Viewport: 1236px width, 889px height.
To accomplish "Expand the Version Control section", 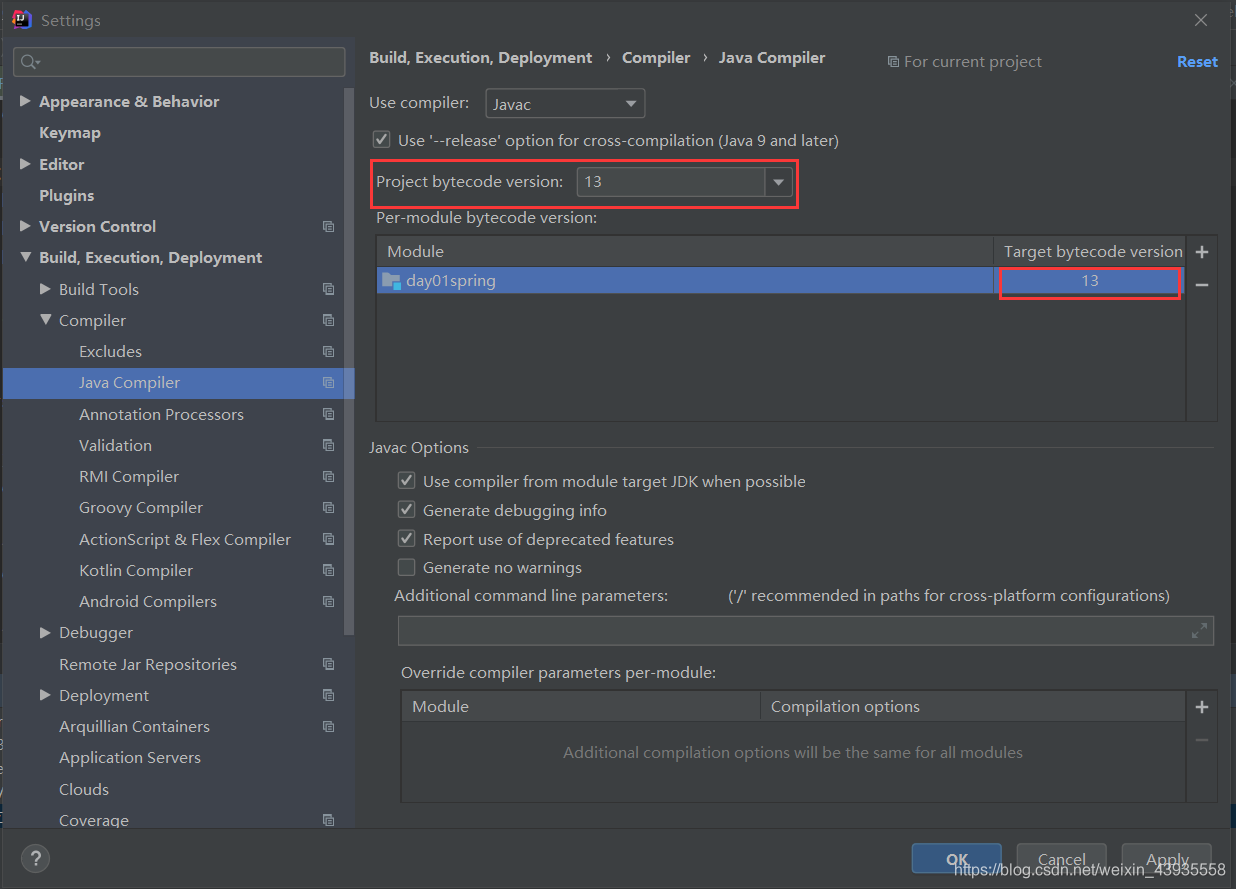I will point(25,226).
